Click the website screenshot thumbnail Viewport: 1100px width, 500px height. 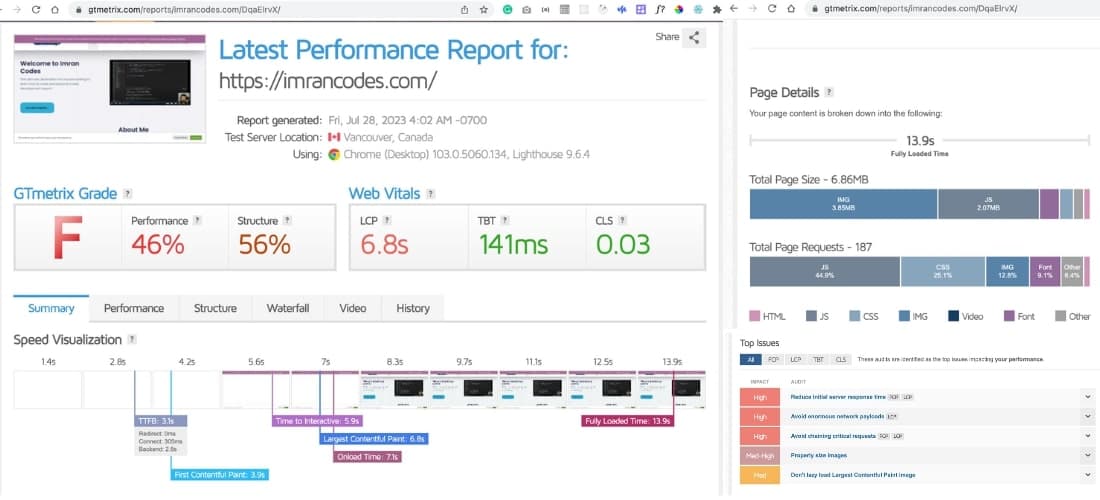pos(109,89)
